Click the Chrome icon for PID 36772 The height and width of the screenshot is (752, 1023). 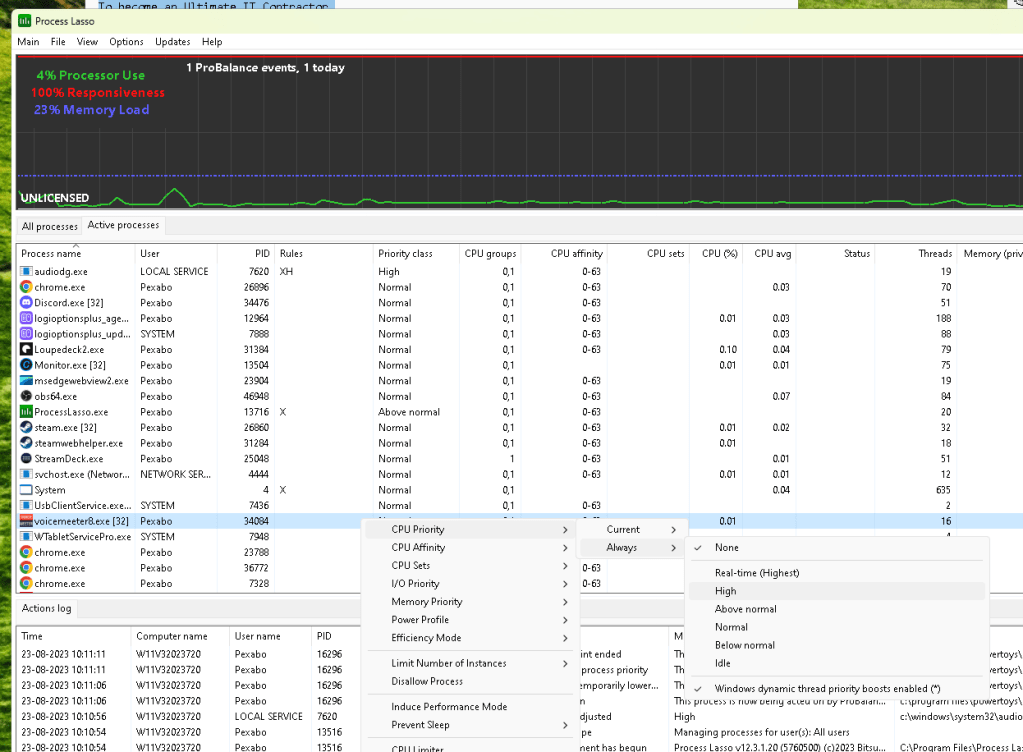pyautogui.click(x=26, y=568)
